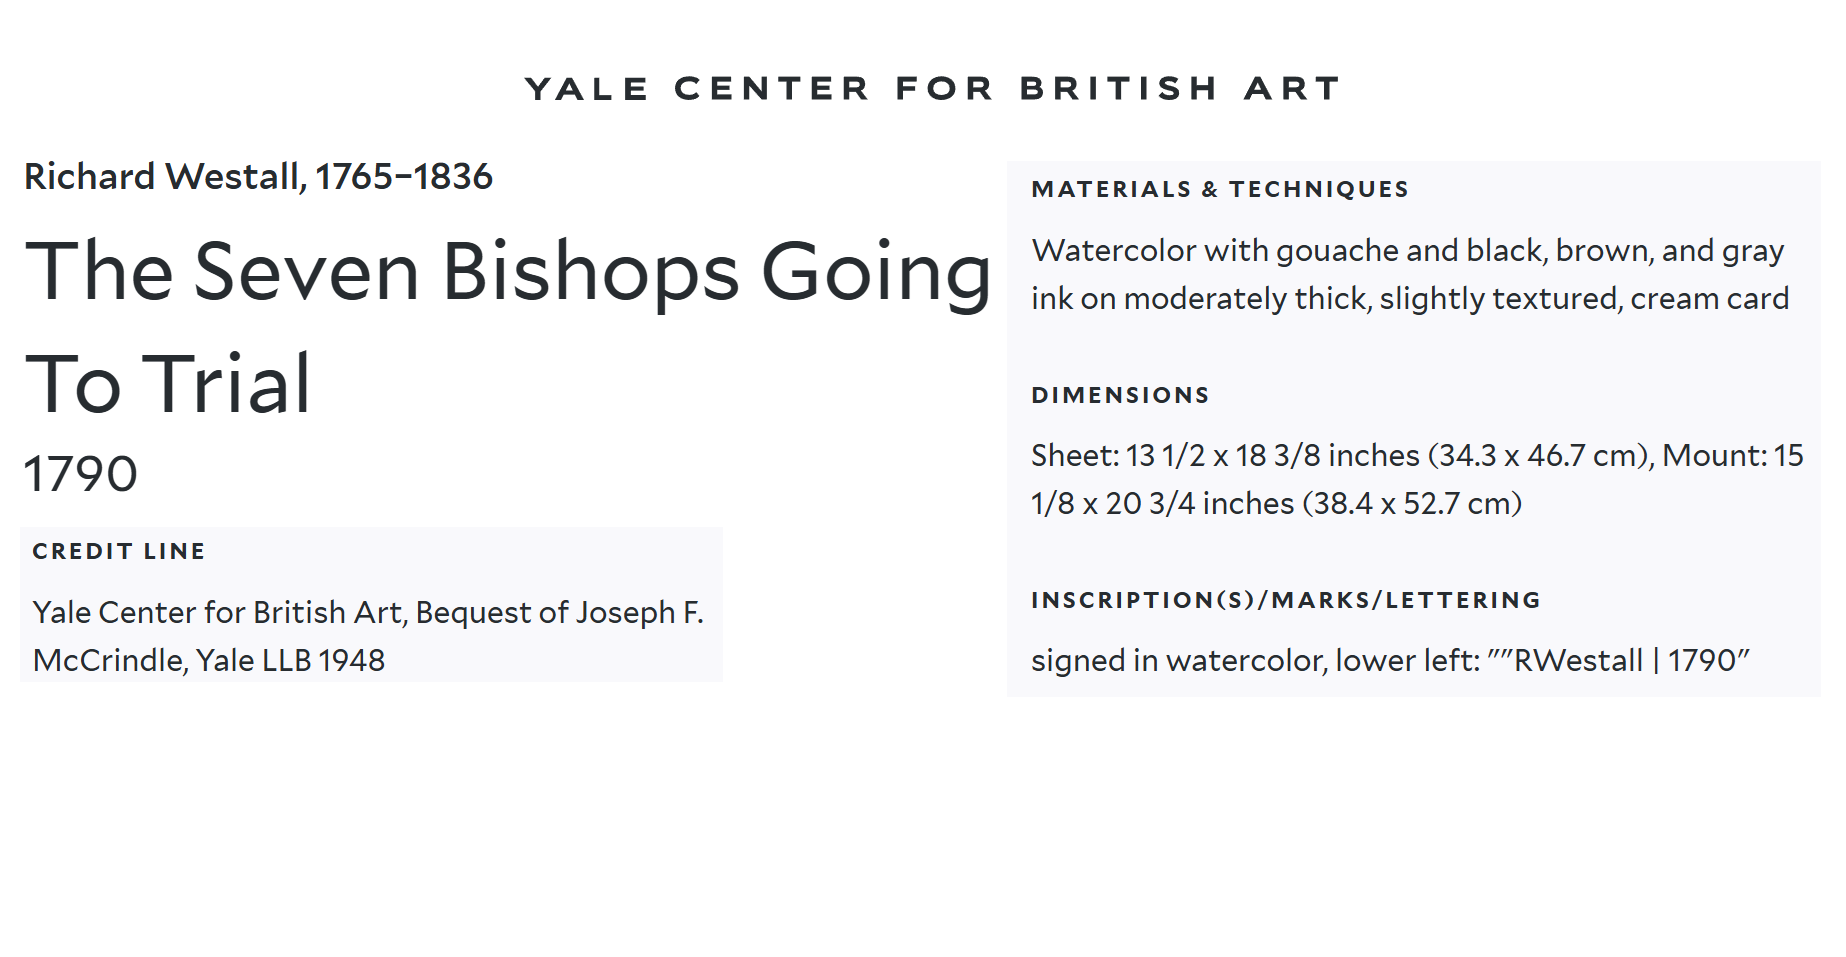Click the word BRITISH in the header
The height and width of the screenshot is (957, 1846).
[x=1118, y=89]
